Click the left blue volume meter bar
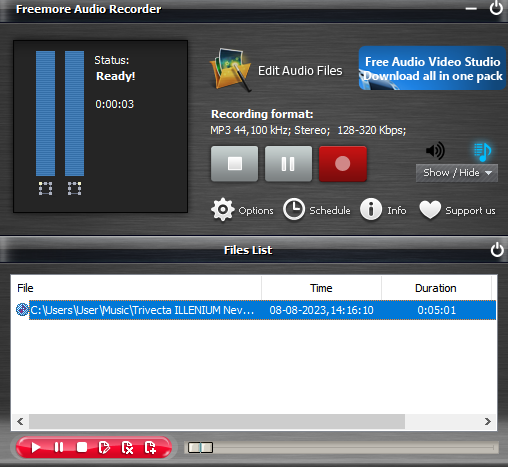Image resolution: width=508 pixels, height=467 pixels. (45, 113)
